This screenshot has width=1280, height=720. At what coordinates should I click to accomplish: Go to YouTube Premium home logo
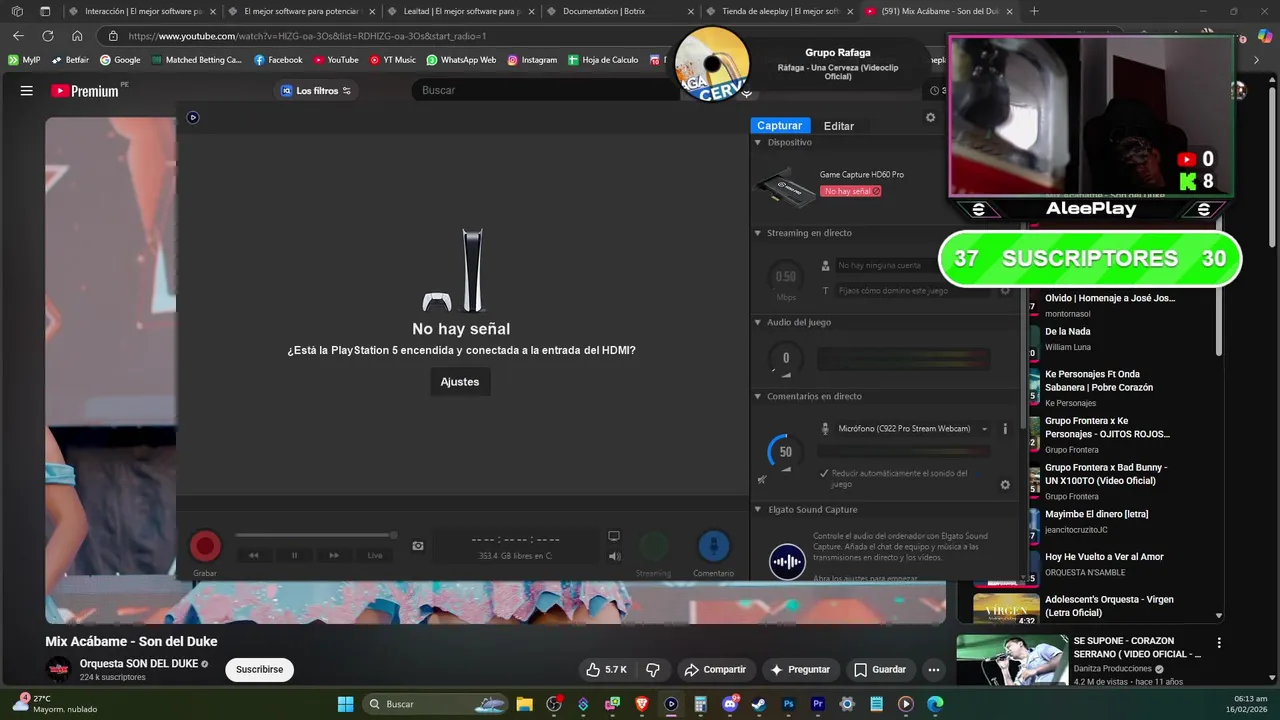pyautogui.click(x=86, y=90)
